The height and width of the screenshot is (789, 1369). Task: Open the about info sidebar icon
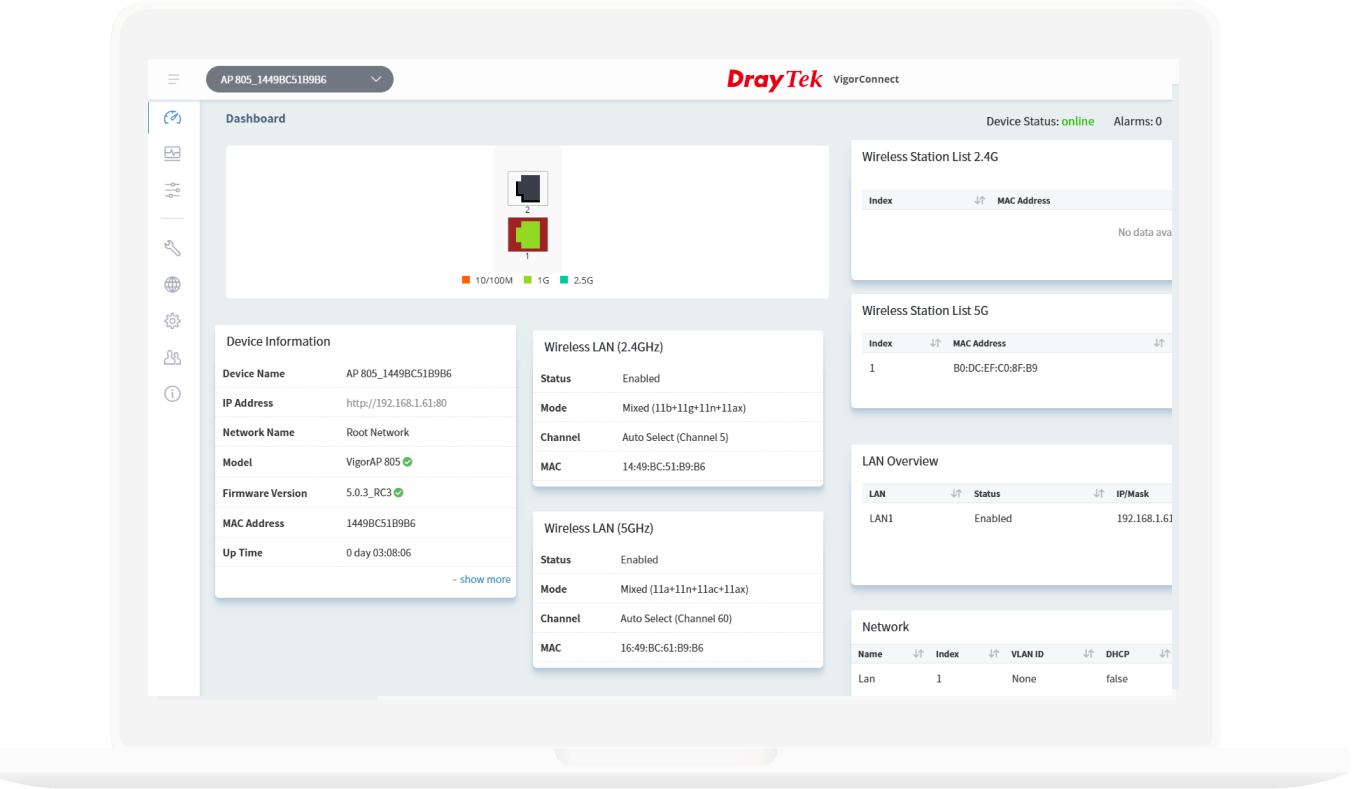point(172,394)
